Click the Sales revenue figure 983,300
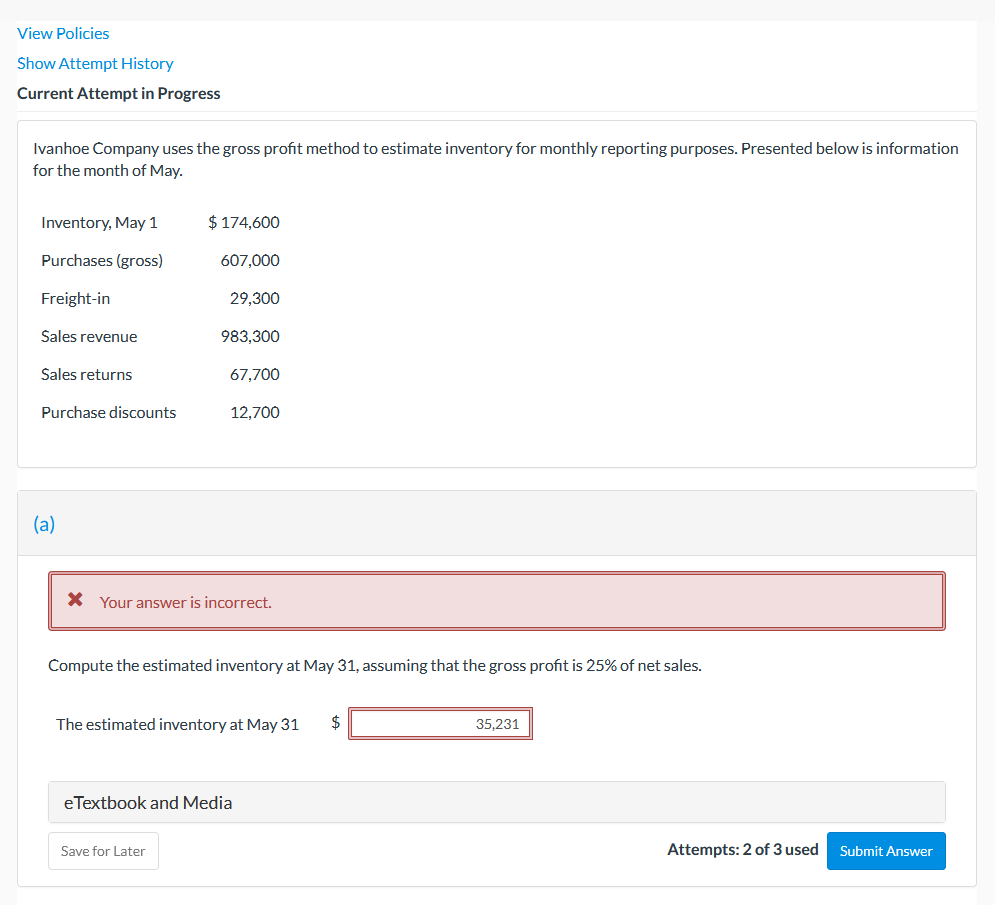This screenshot has width=995, height=905. click(x=250, y=336)
